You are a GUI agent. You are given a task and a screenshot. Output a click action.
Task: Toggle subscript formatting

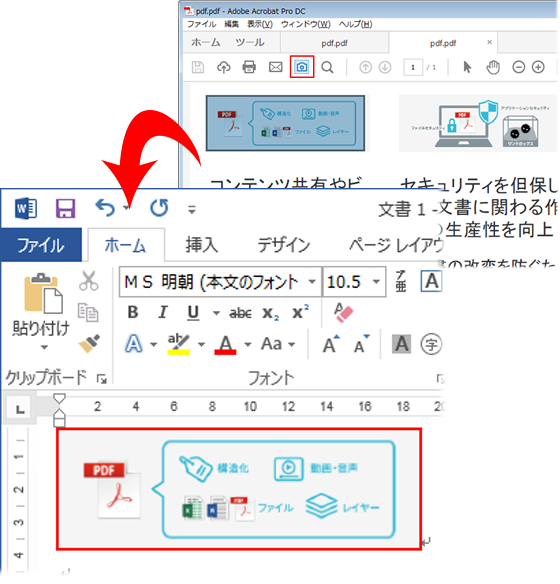270,314
